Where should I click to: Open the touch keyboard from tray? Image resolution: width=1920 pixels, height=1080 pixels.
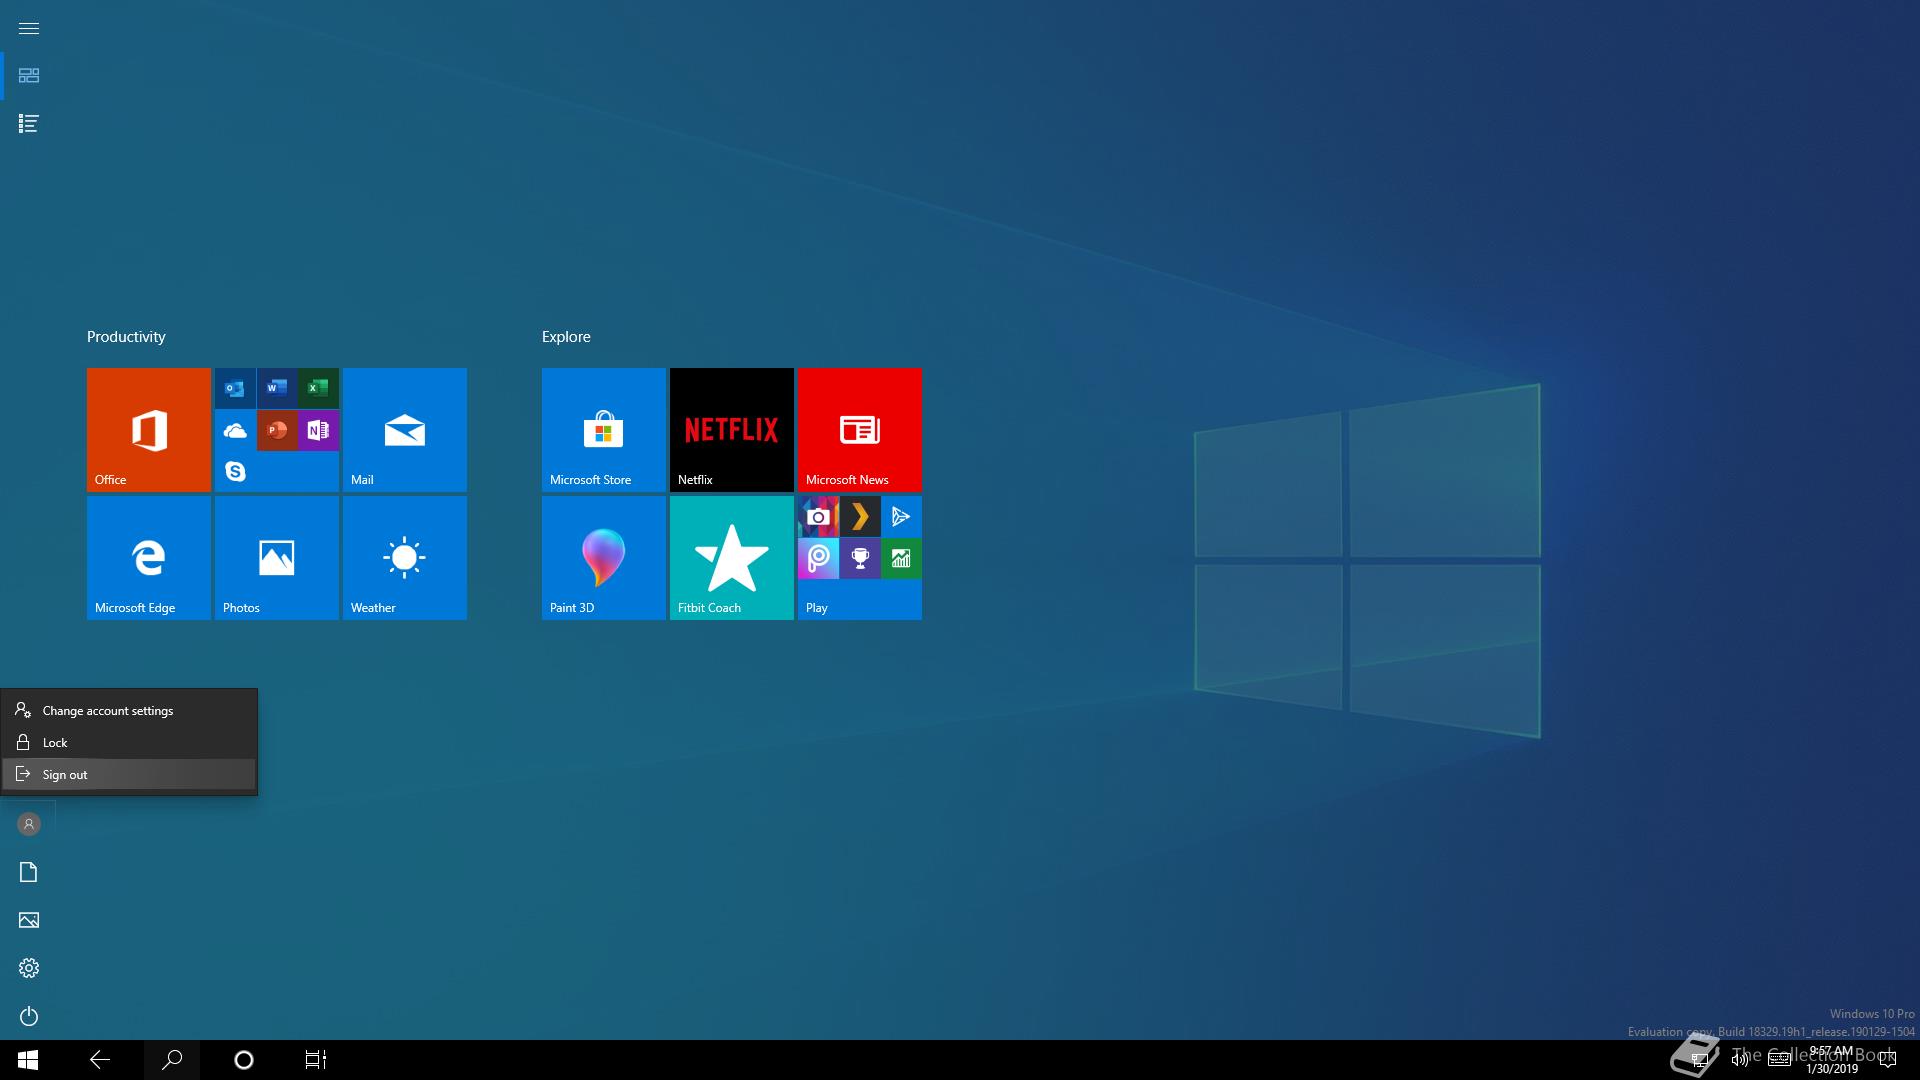(1780, 1060)
